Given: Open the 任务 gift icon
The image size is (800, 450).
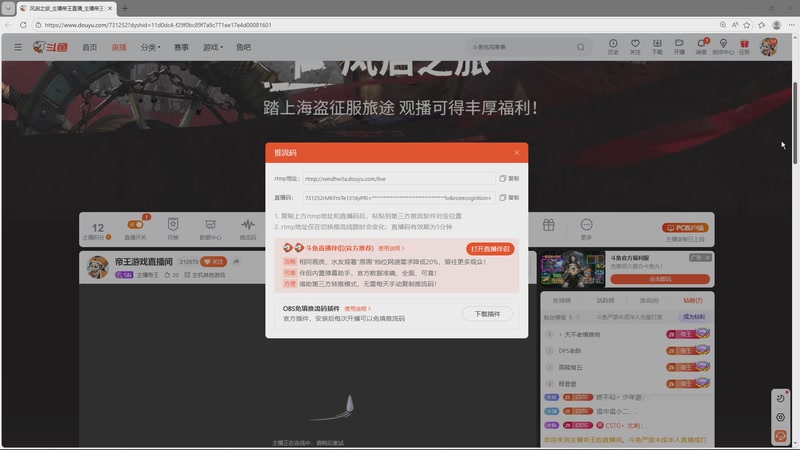Looking at the screenshot, I should (x=744, y=46).
